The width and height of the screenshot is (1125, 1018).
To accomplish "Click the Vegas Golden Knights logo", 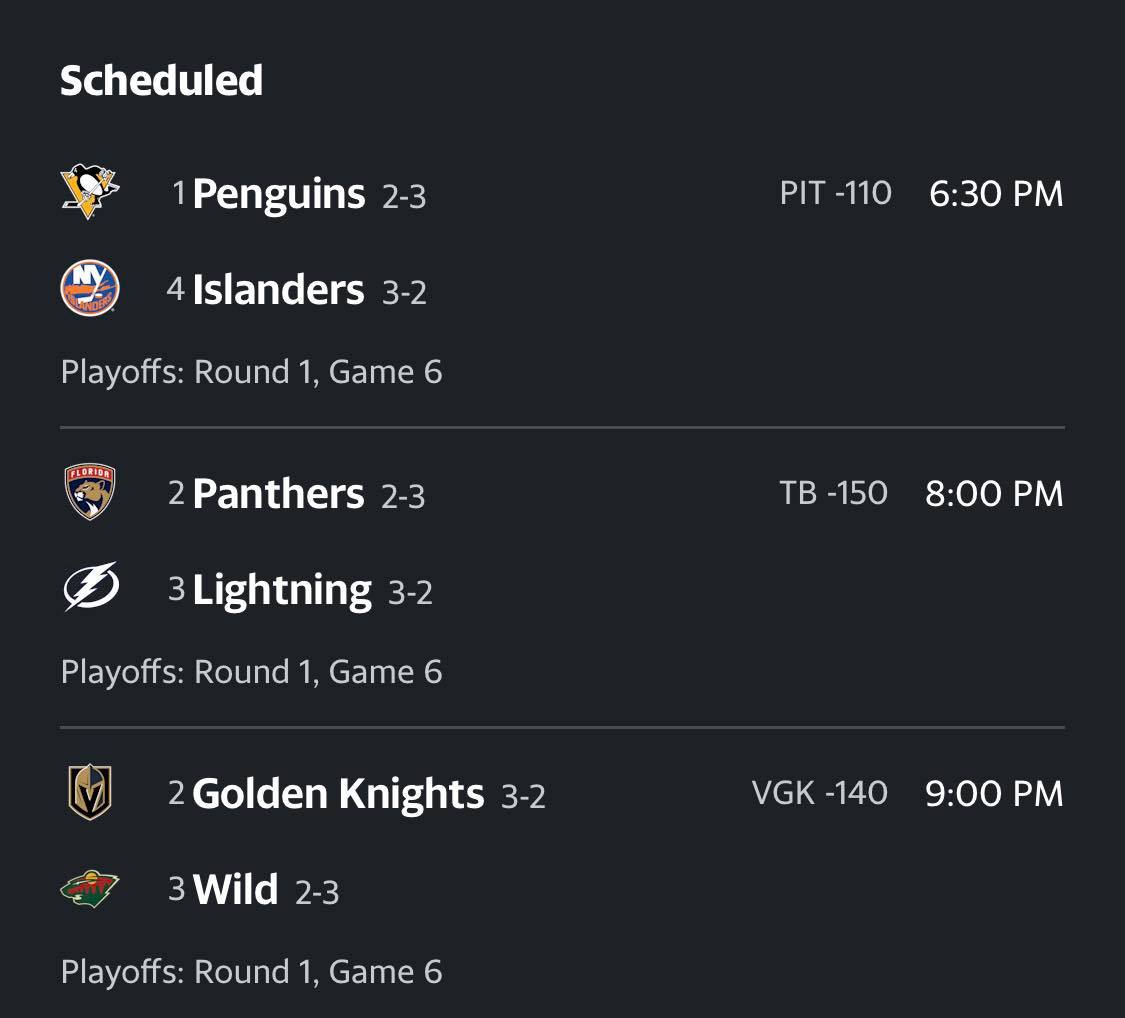I will [x=90, y=792].
